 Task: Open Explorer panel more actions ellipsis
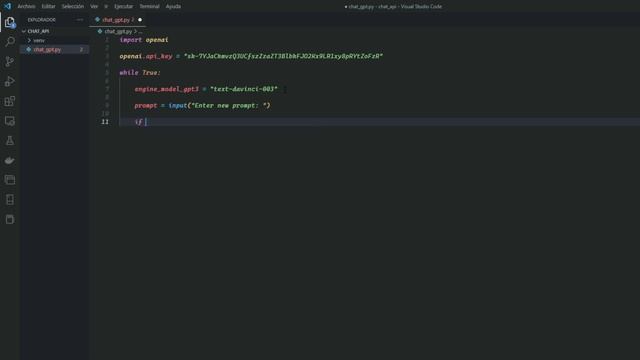pyautogui.click(x=80, y=20)
